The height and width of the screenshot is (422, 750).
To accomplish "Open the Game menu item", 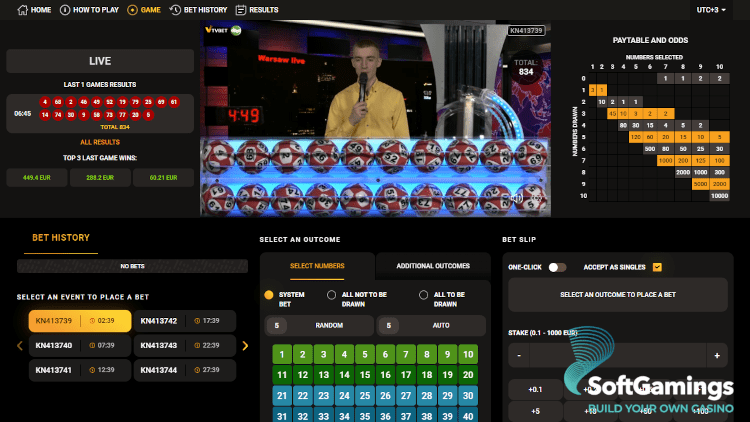I will point(144,9).
